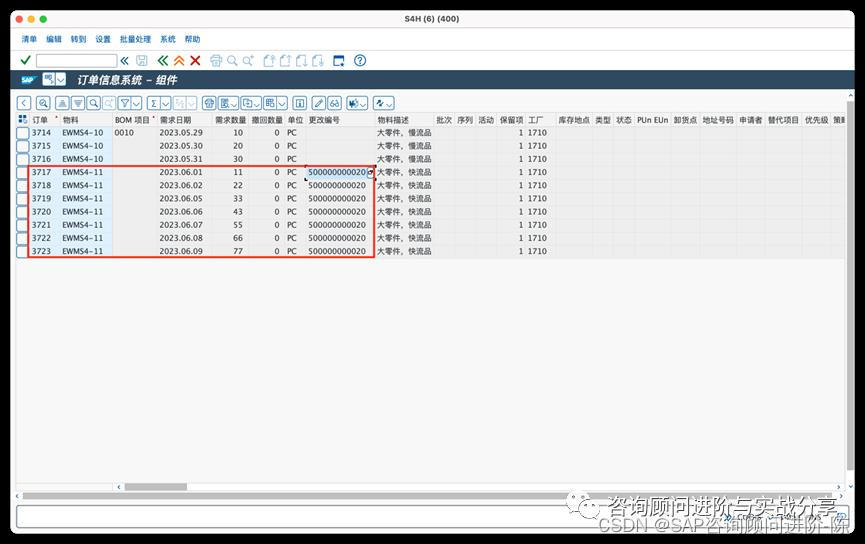Click the select-all icon in table corner
Viewport: 865px width, 544px height.
click(x=23, y=120)
